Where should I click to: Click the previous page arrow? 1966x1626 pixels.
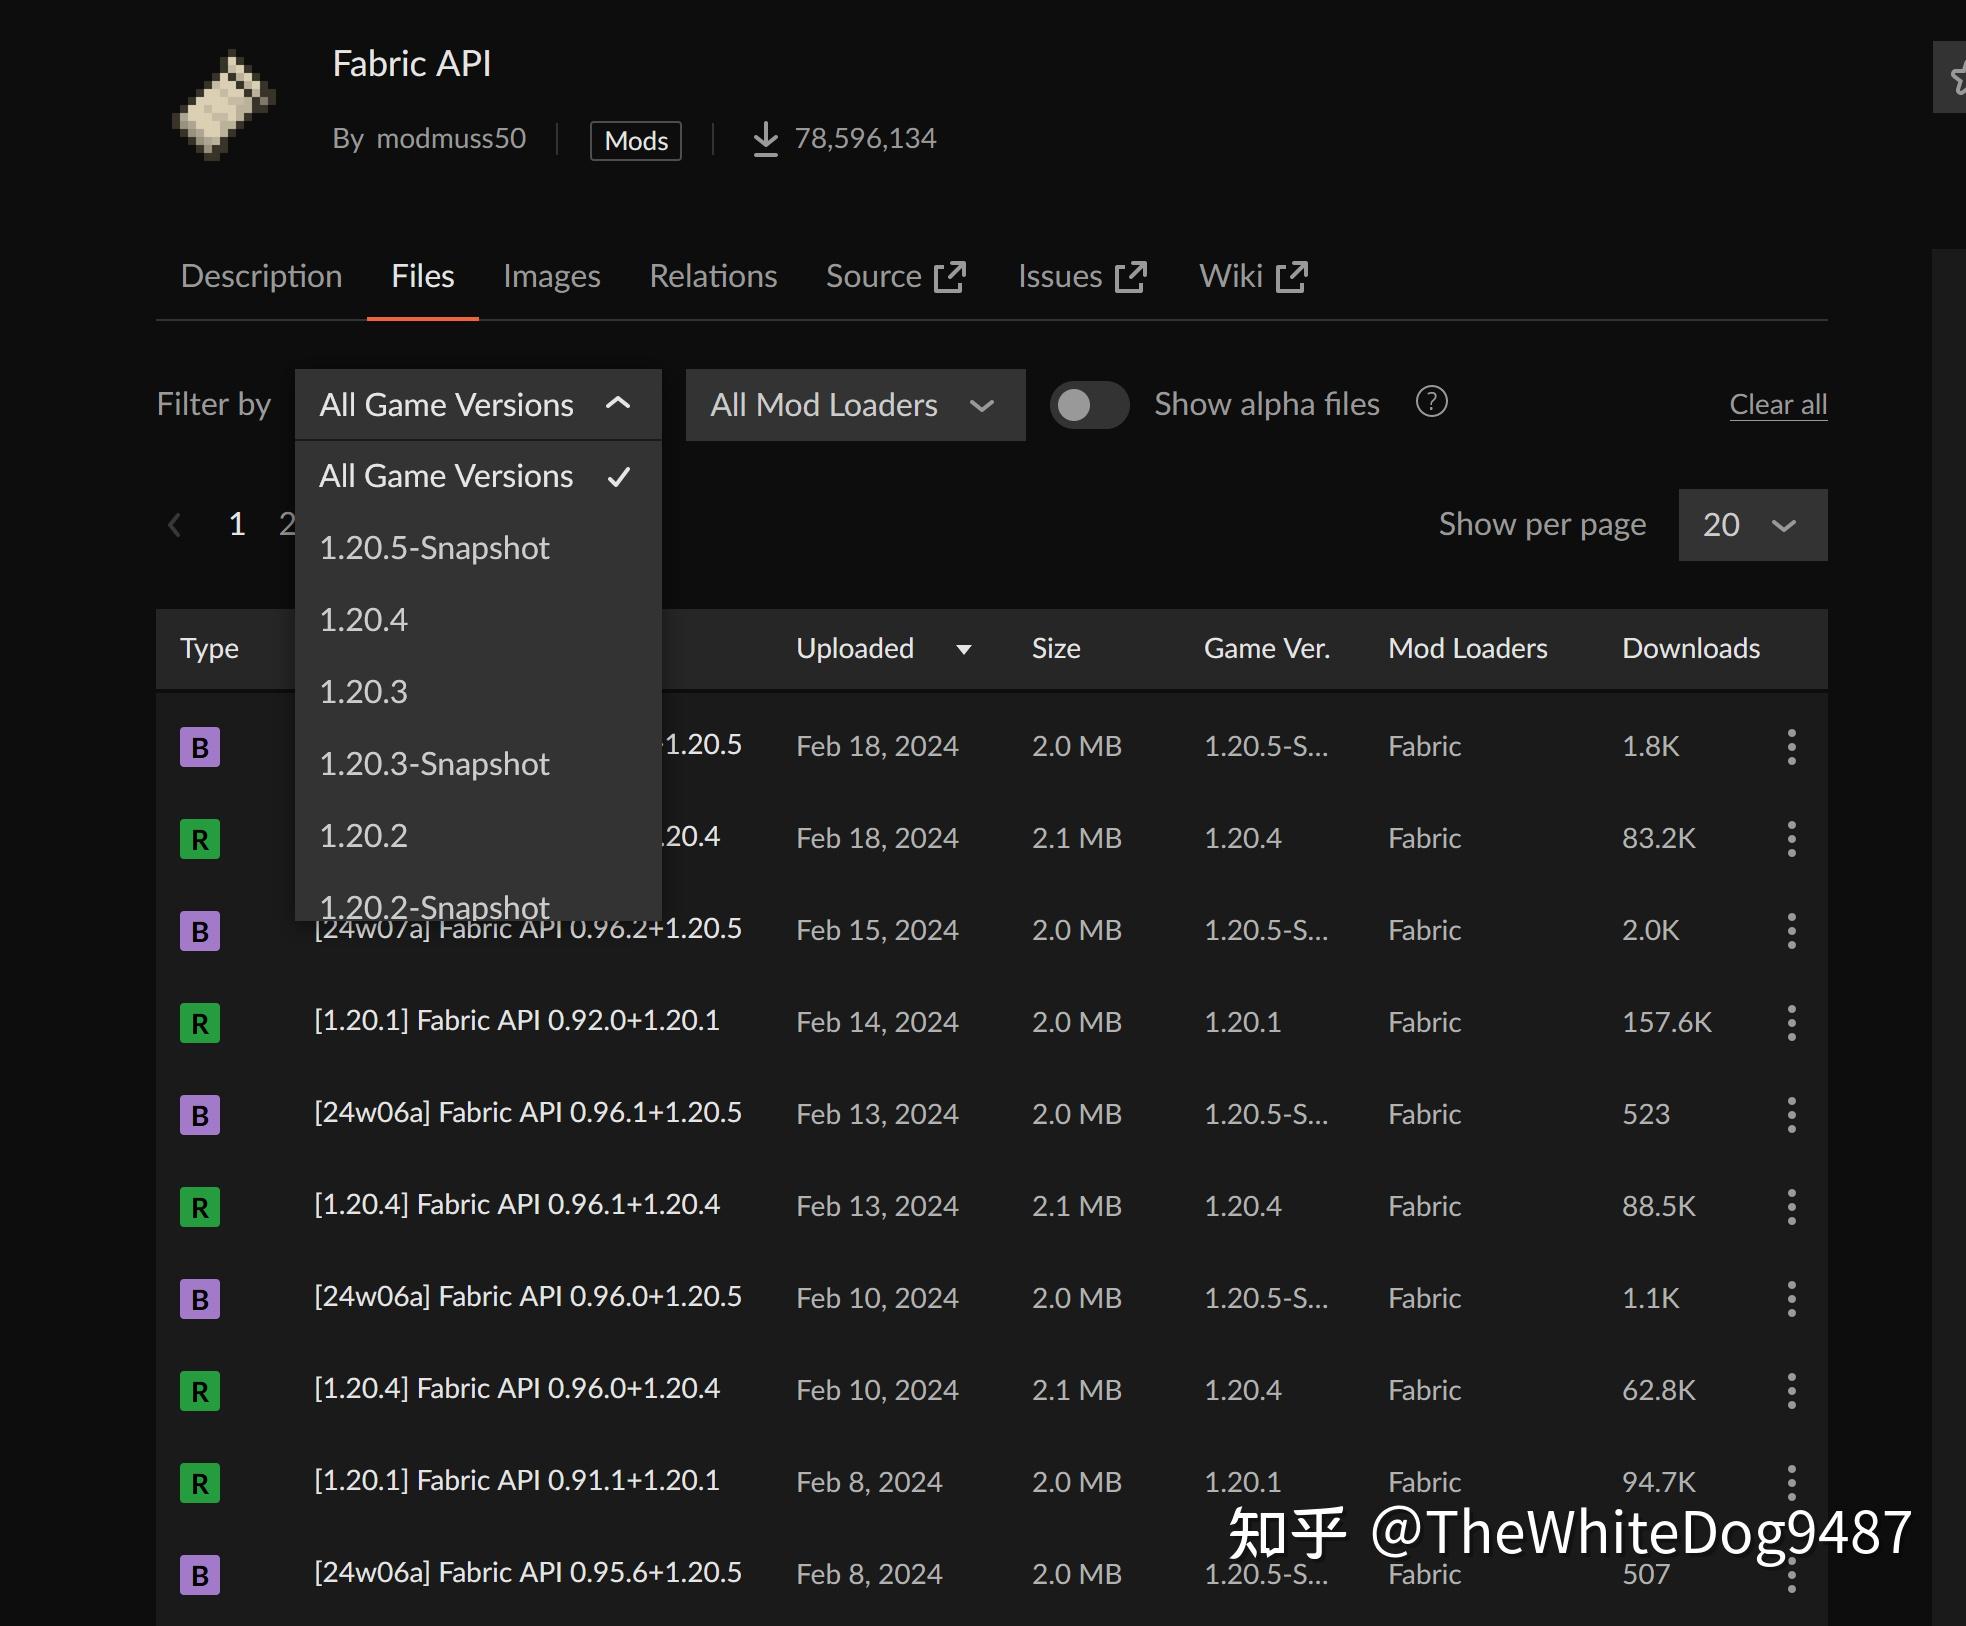tap(175, 524)
